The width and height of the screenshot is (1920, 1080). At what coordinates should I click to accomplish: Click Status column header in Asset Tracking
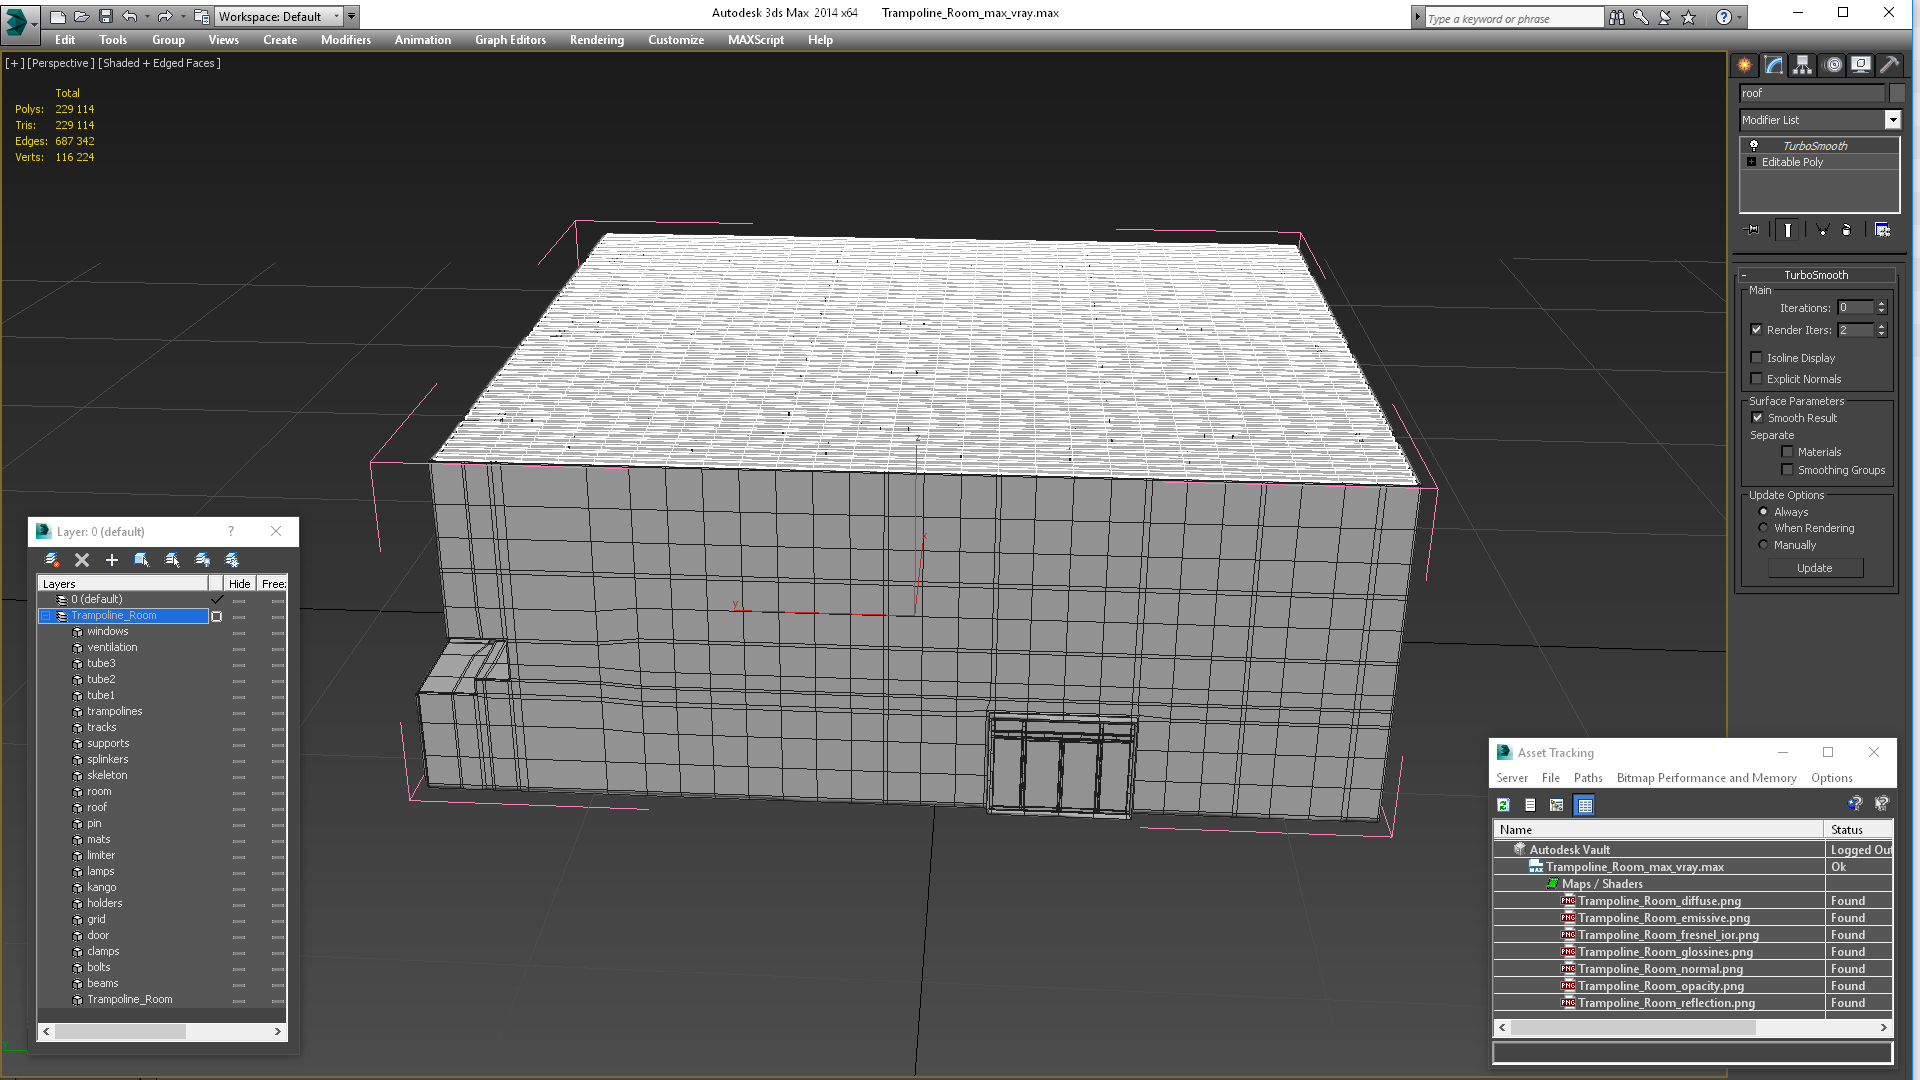(1857, 830)
